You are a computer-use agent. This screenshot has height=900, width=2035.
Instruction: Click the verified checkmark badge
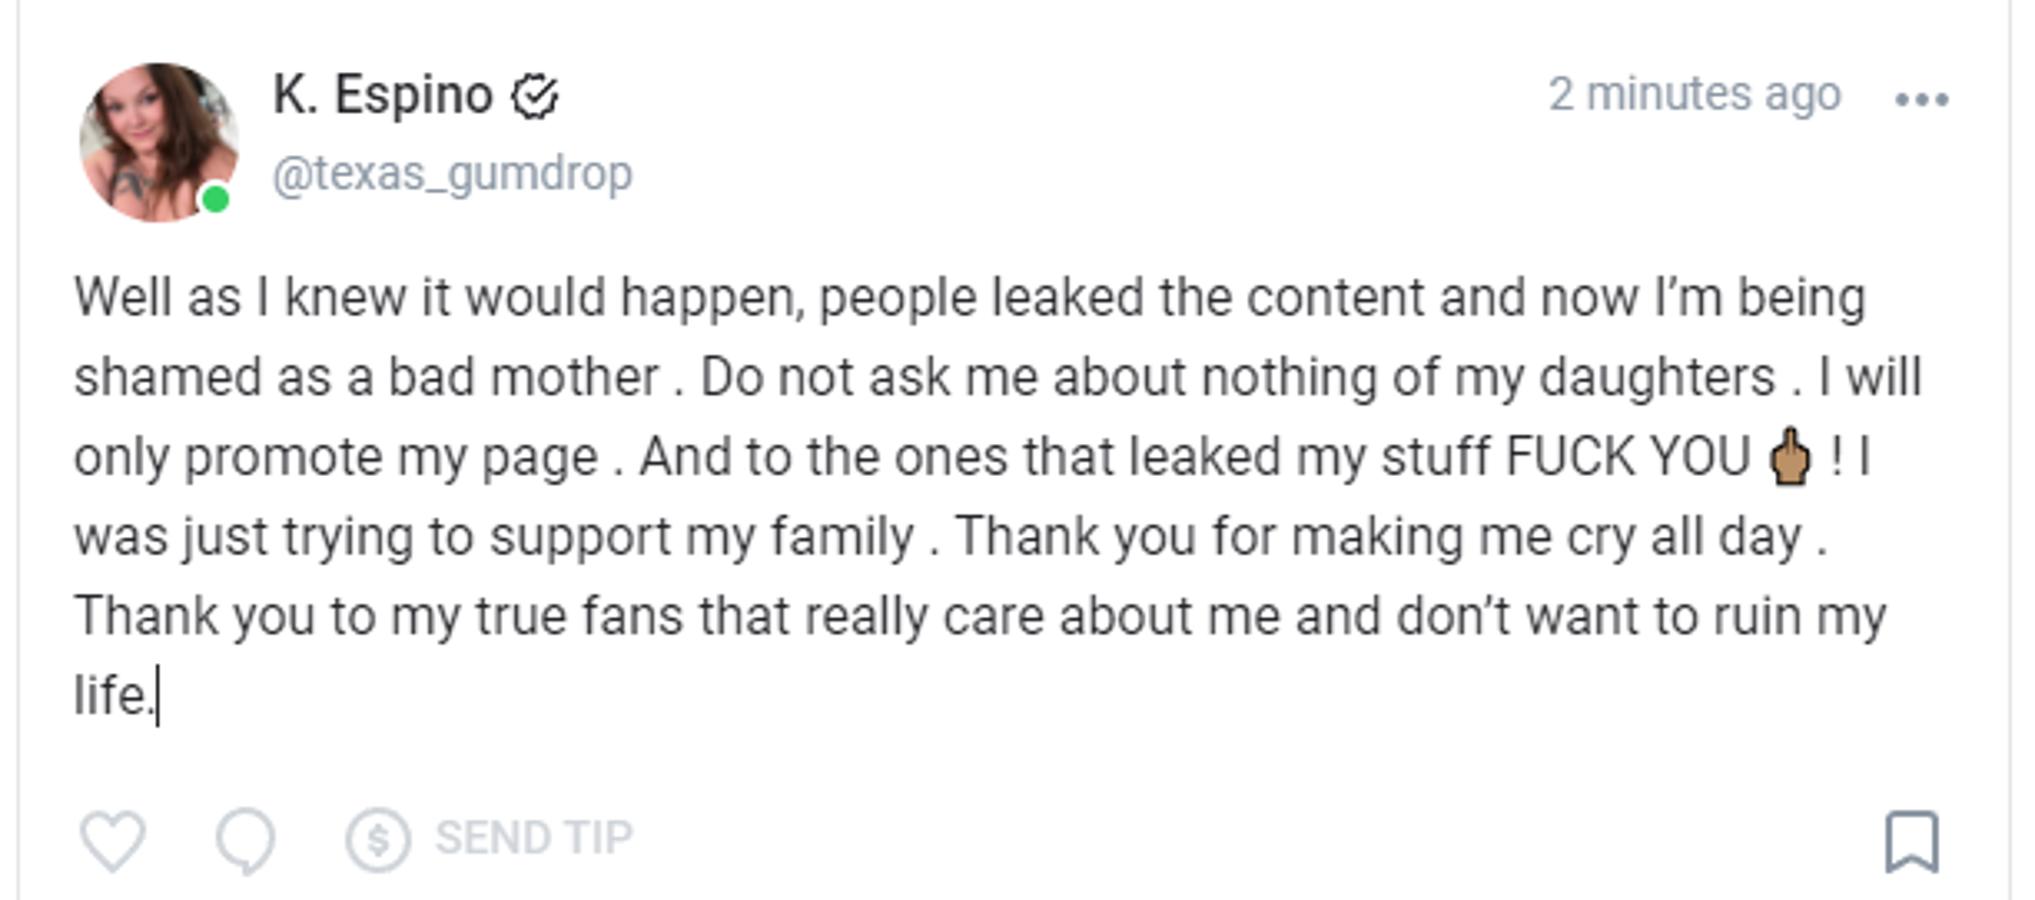tap(535, 97)
